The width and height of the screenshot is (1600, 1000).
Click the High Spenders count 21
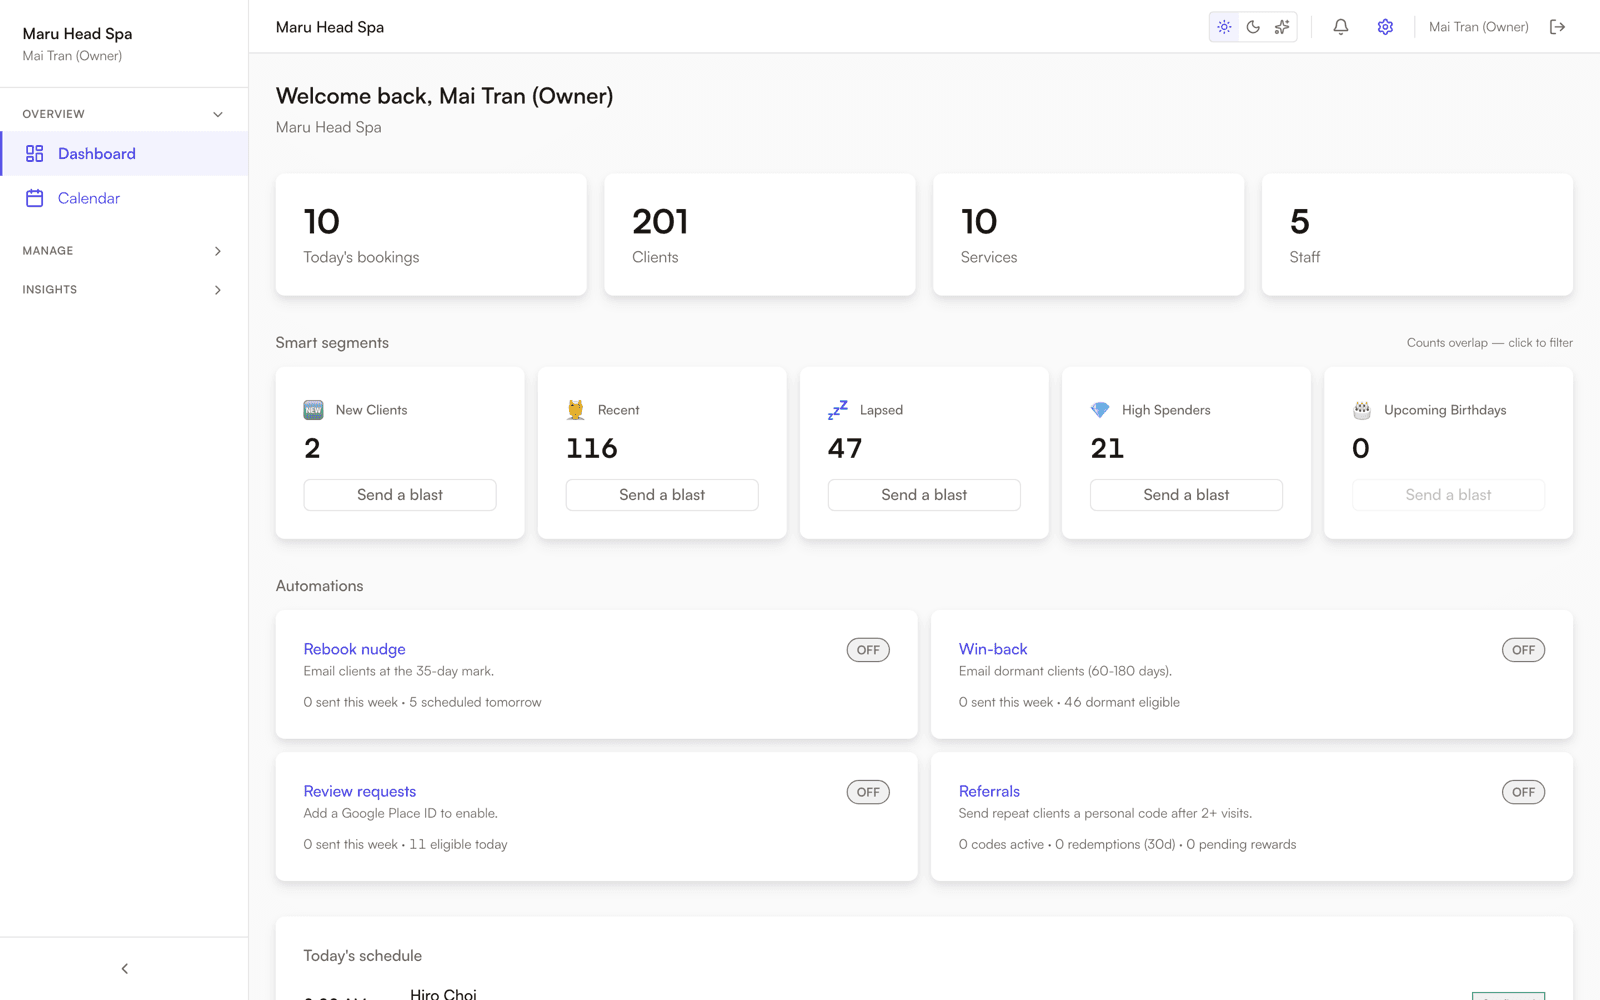point(1107,448)
